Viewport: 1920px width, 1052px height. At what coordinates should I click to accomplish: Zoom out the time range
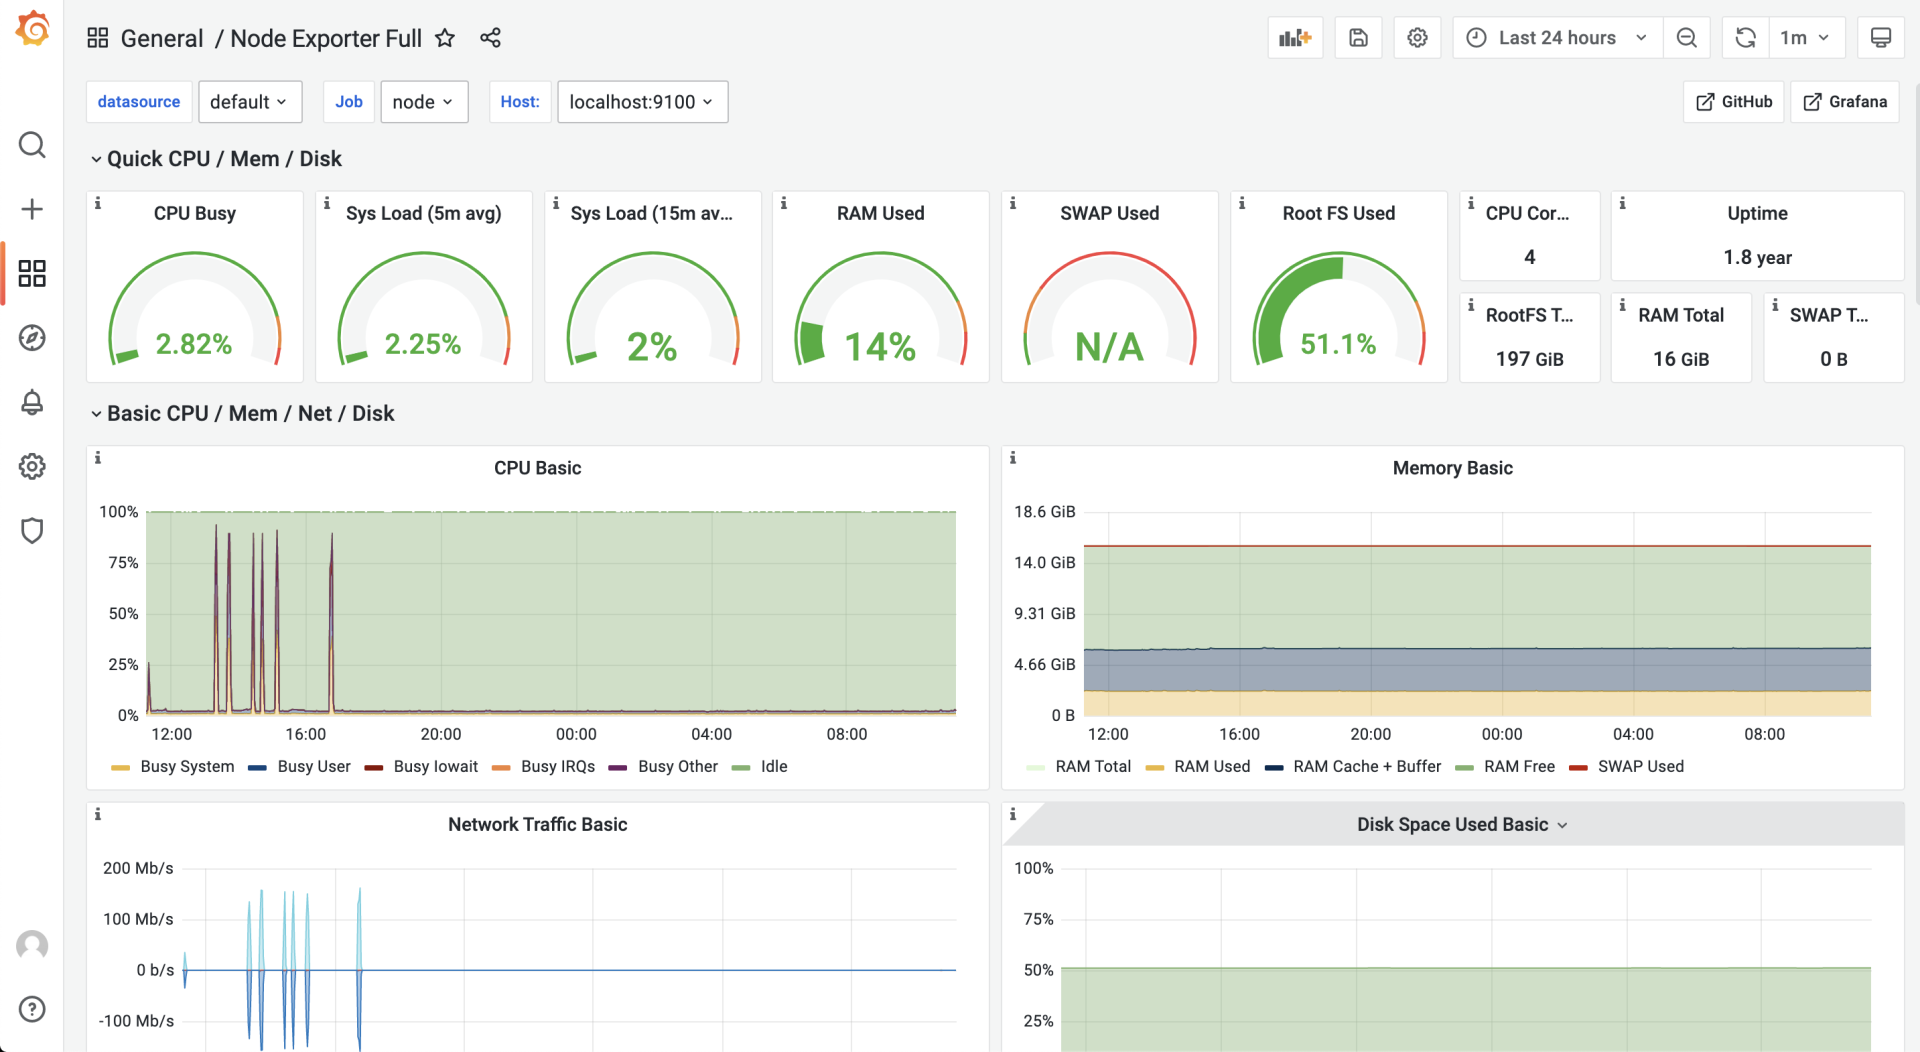click(x=1687, y=38)
